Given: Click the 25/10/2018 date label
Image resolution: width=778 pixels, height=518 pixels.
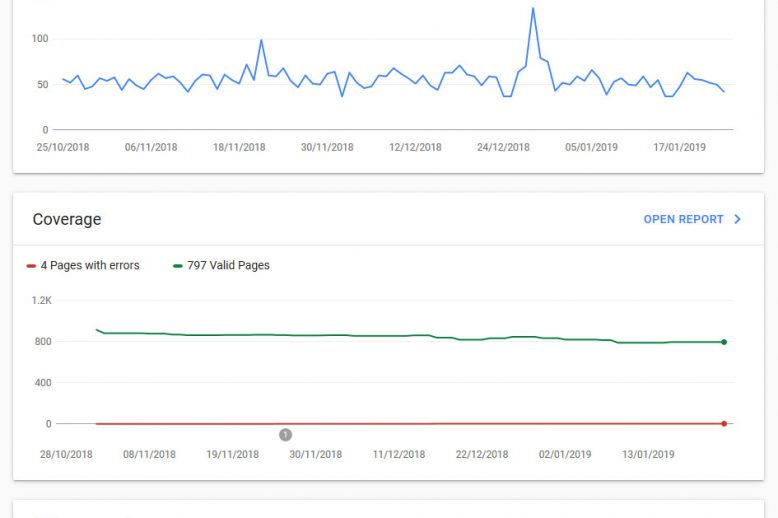Looking at the screenshot, I should [x=63, y=147].
